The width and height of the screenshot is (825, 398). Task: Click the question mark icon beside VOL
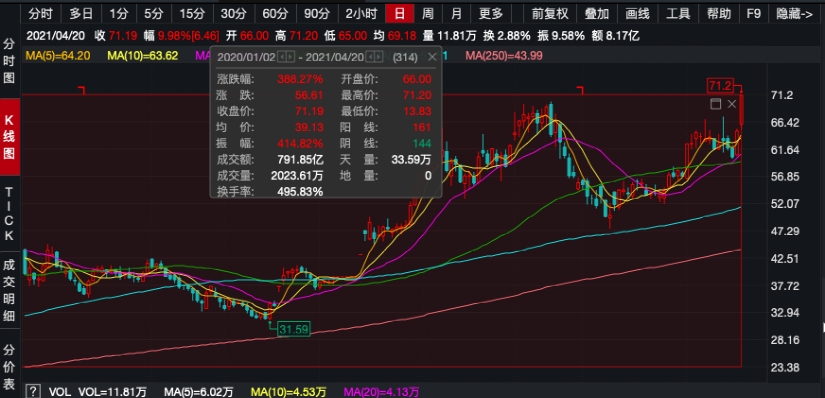point(33,392)
